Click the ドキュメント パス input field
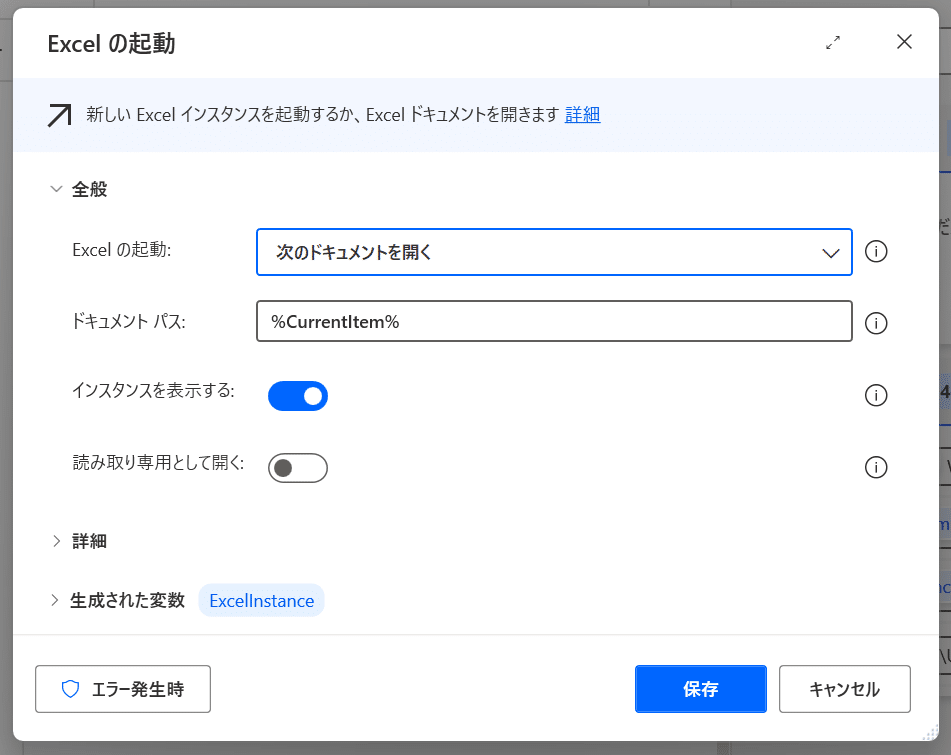This screenshot has width=951, height=755. tap(554, 321)
